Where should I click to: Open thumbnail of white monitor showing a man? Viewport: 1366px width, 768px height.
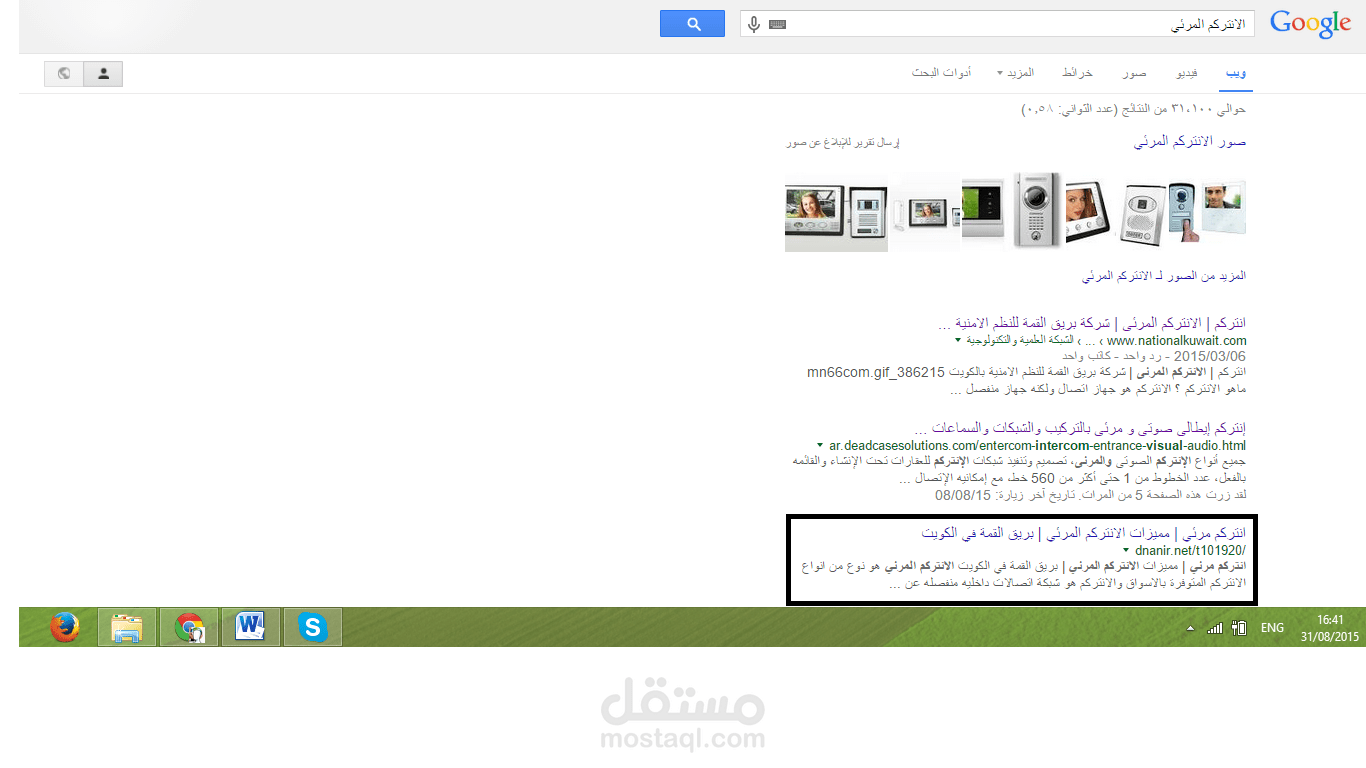pos(1223,209)
